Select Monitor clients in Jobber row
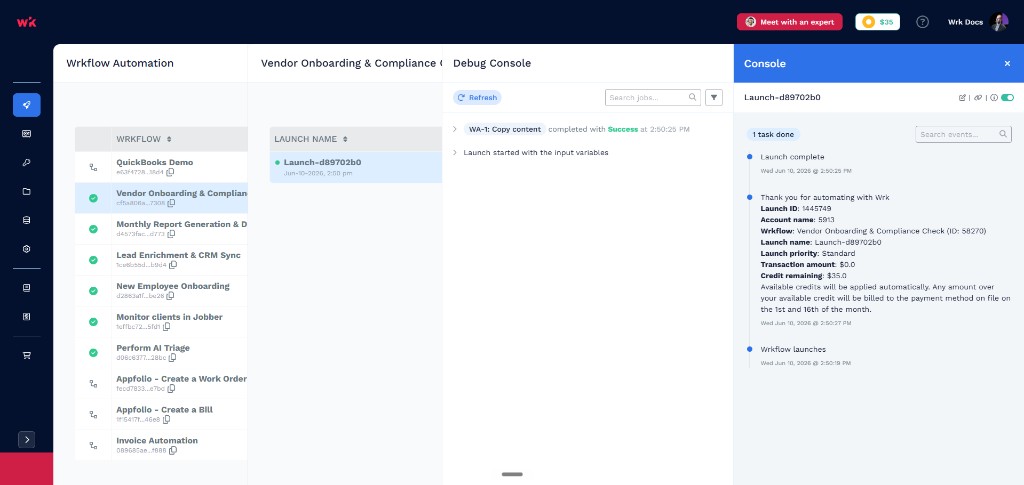1024x485 pixels. click(x=161, y=322)
